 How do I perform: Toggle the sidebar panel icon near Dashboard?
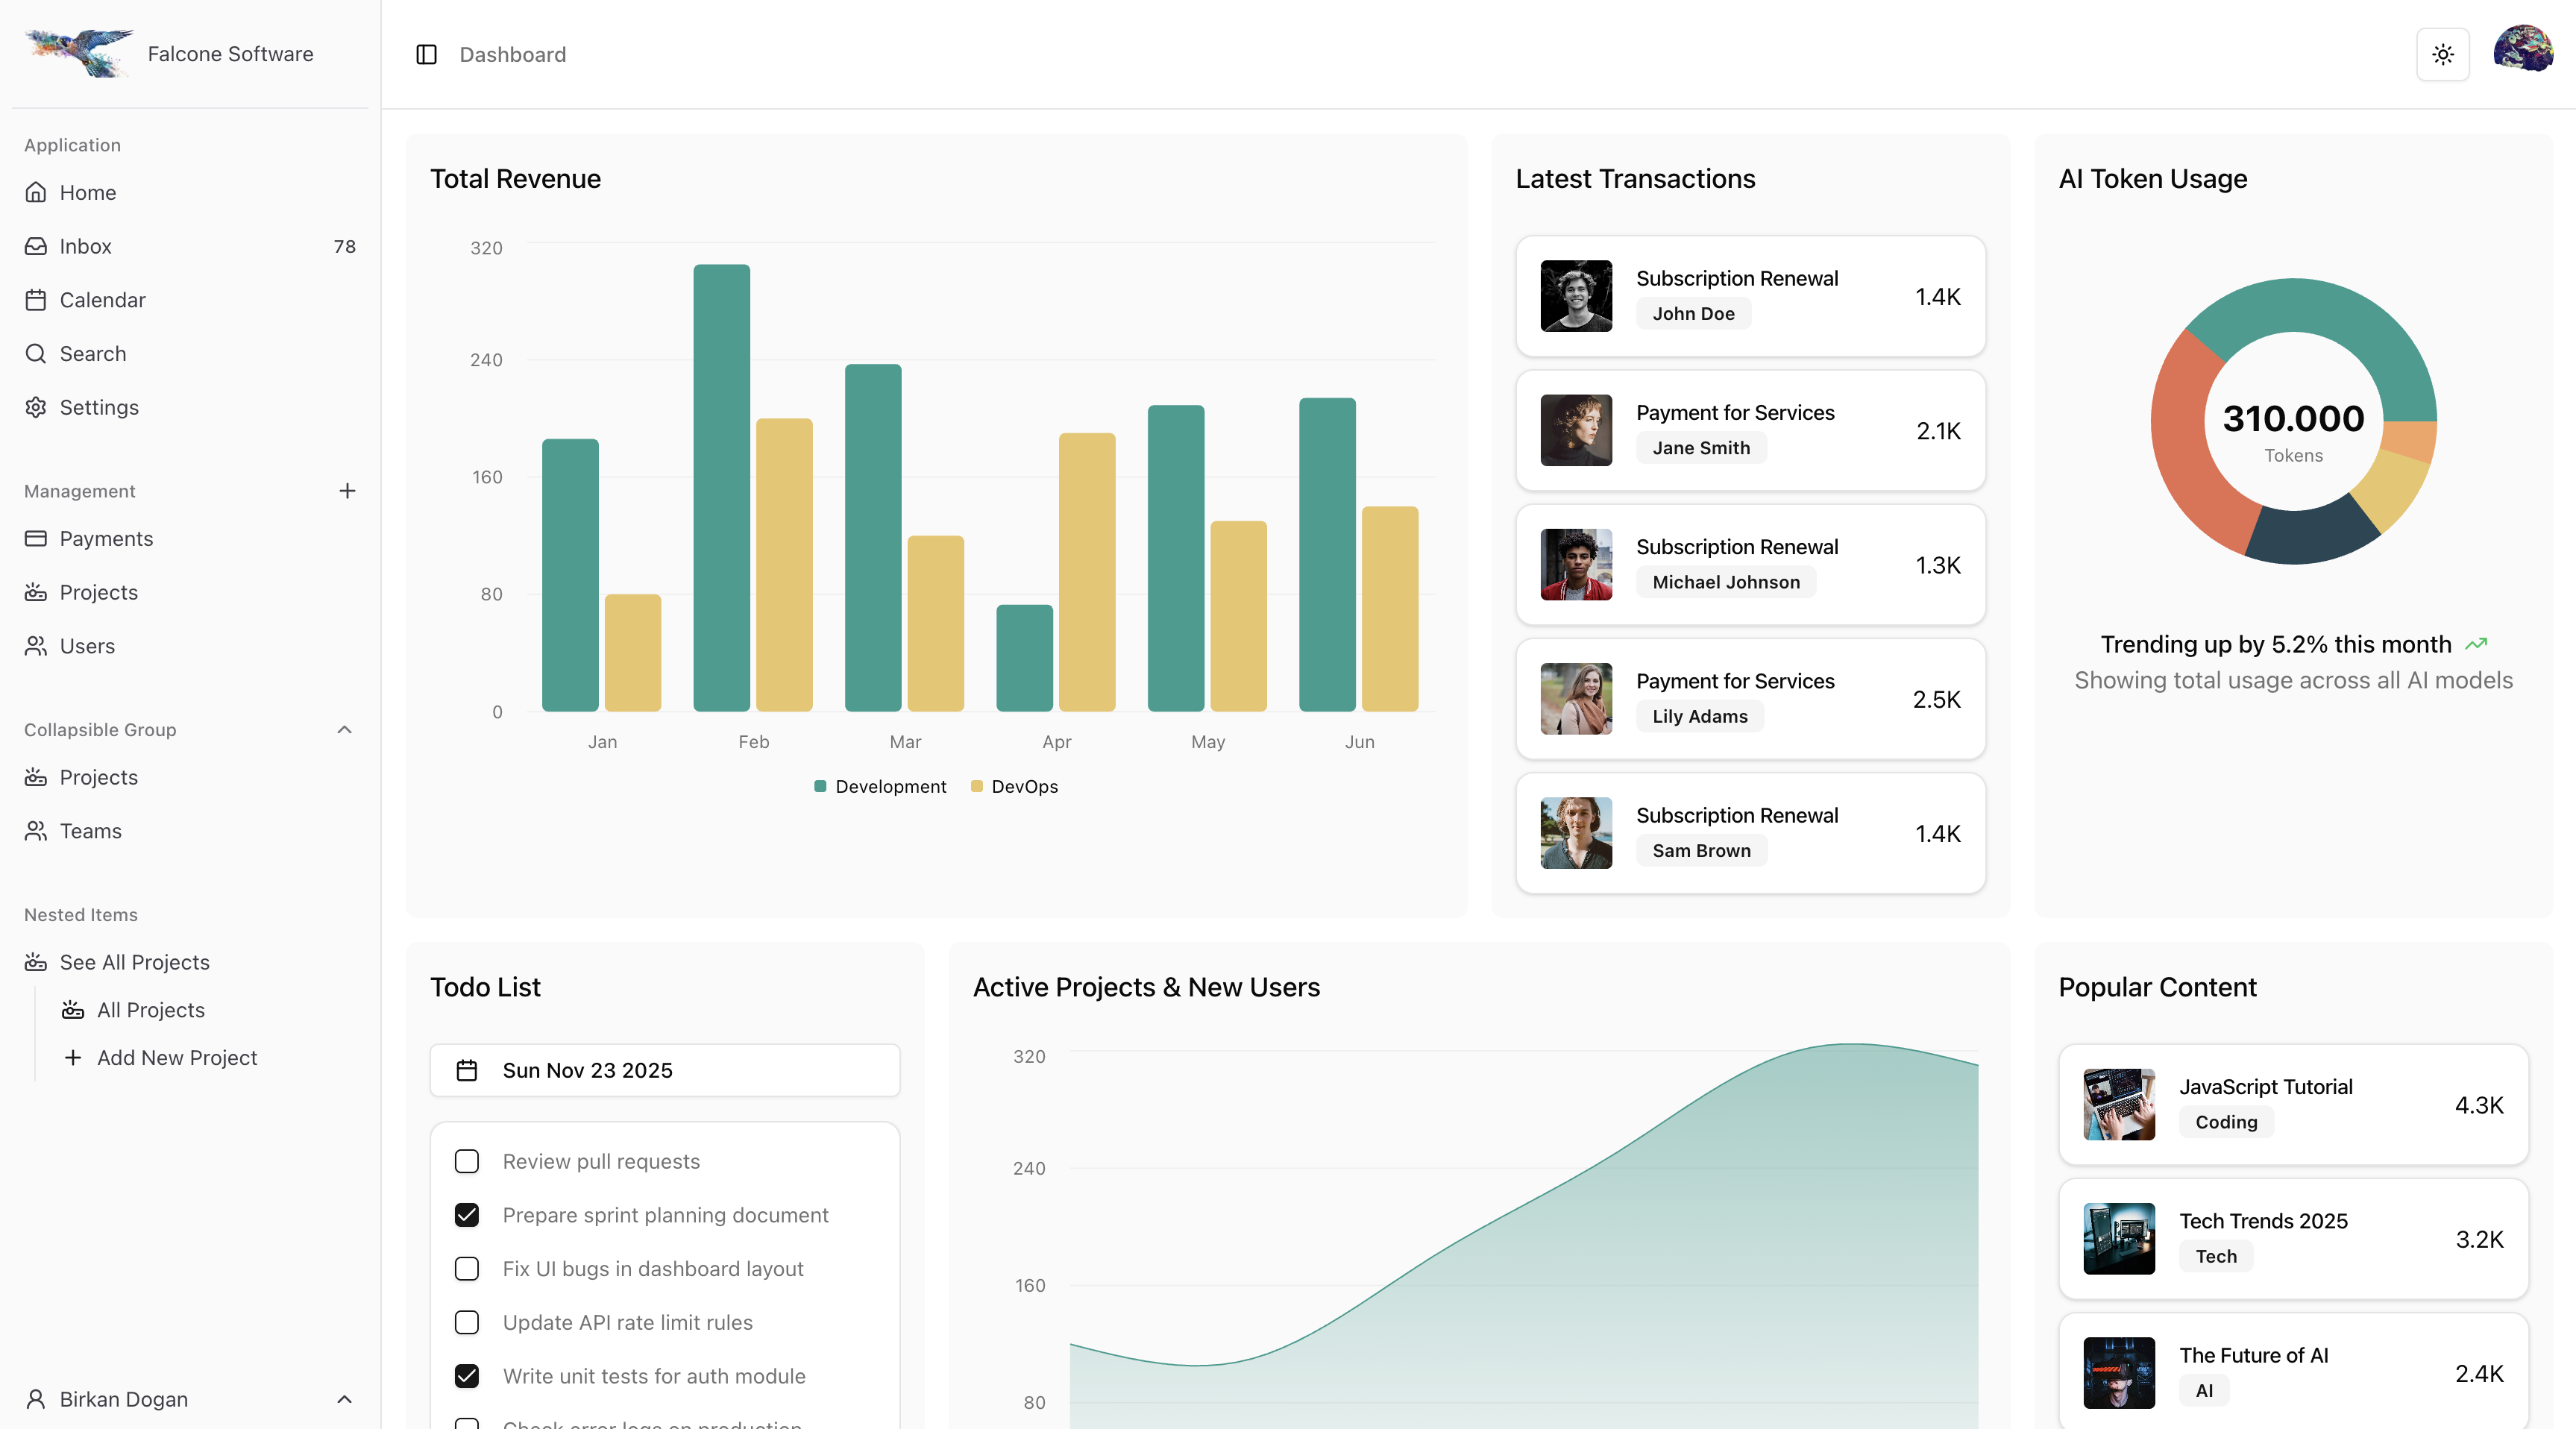(x=427, y=54)
